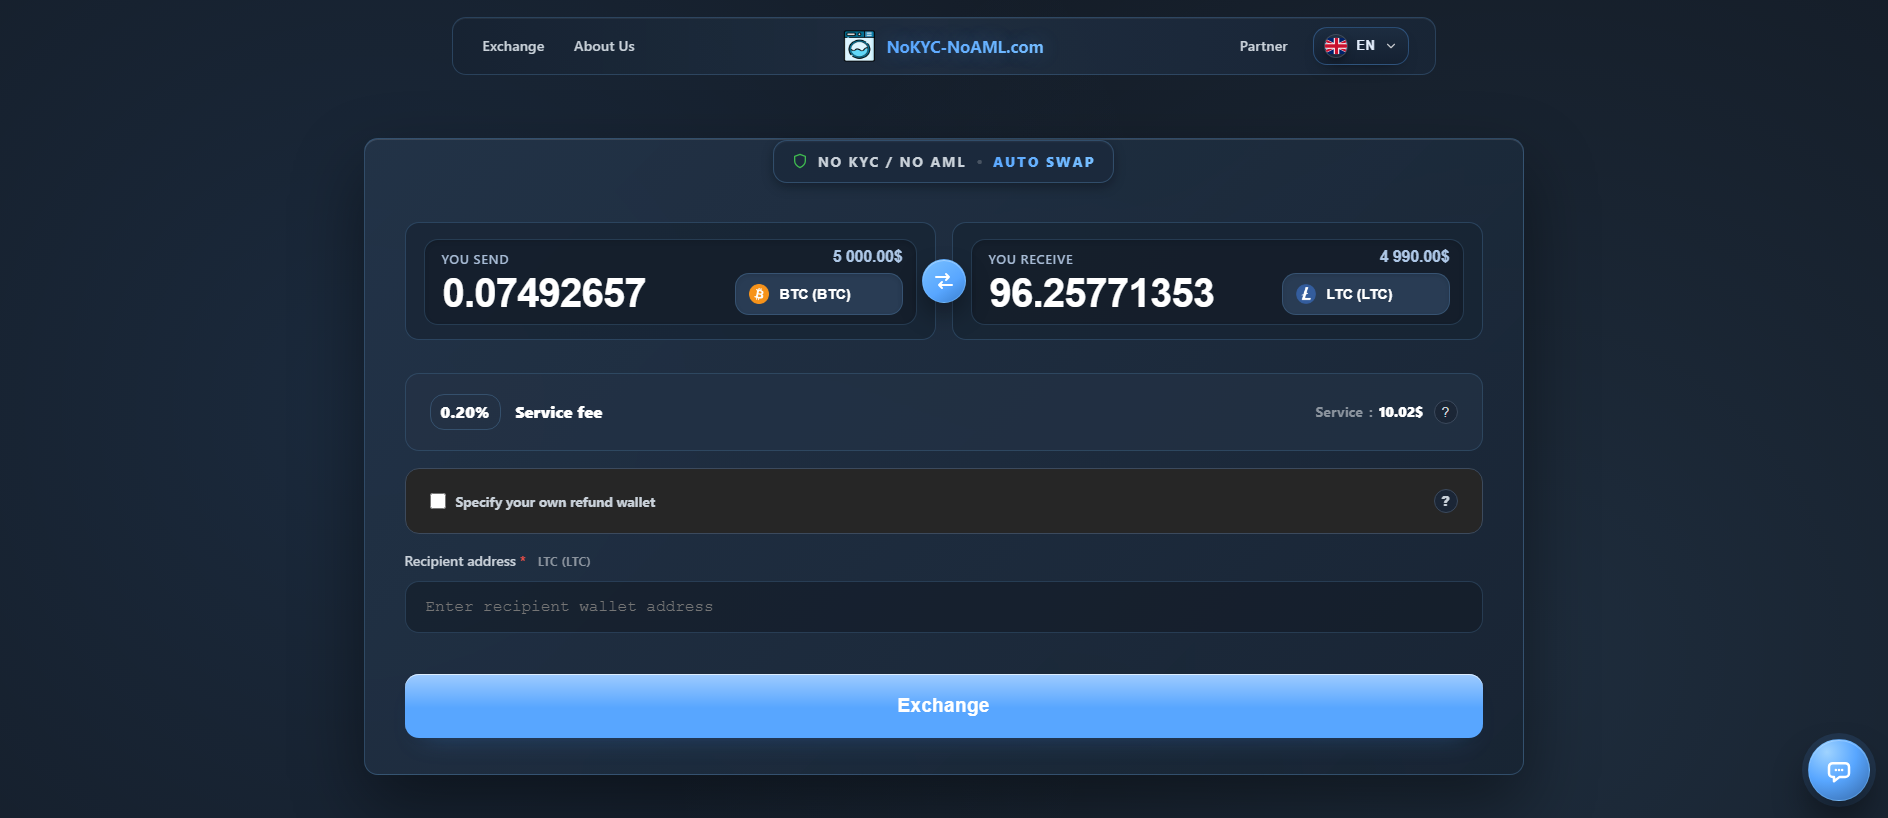Click the 5 000.00$ send value

[x=867, y=257]
